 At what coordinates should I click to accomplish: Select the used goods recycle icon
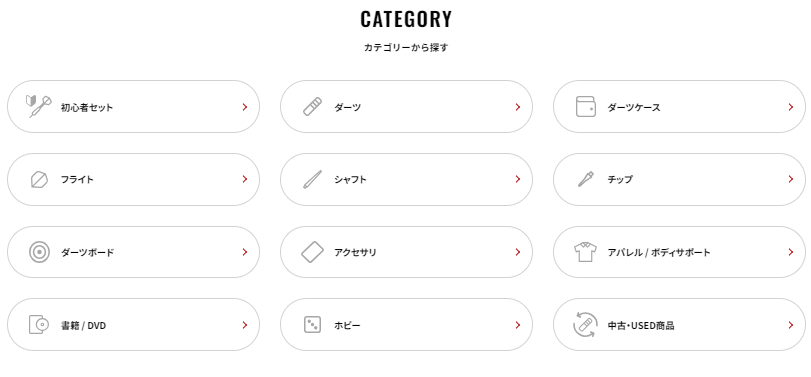click(x=585, y=325)
